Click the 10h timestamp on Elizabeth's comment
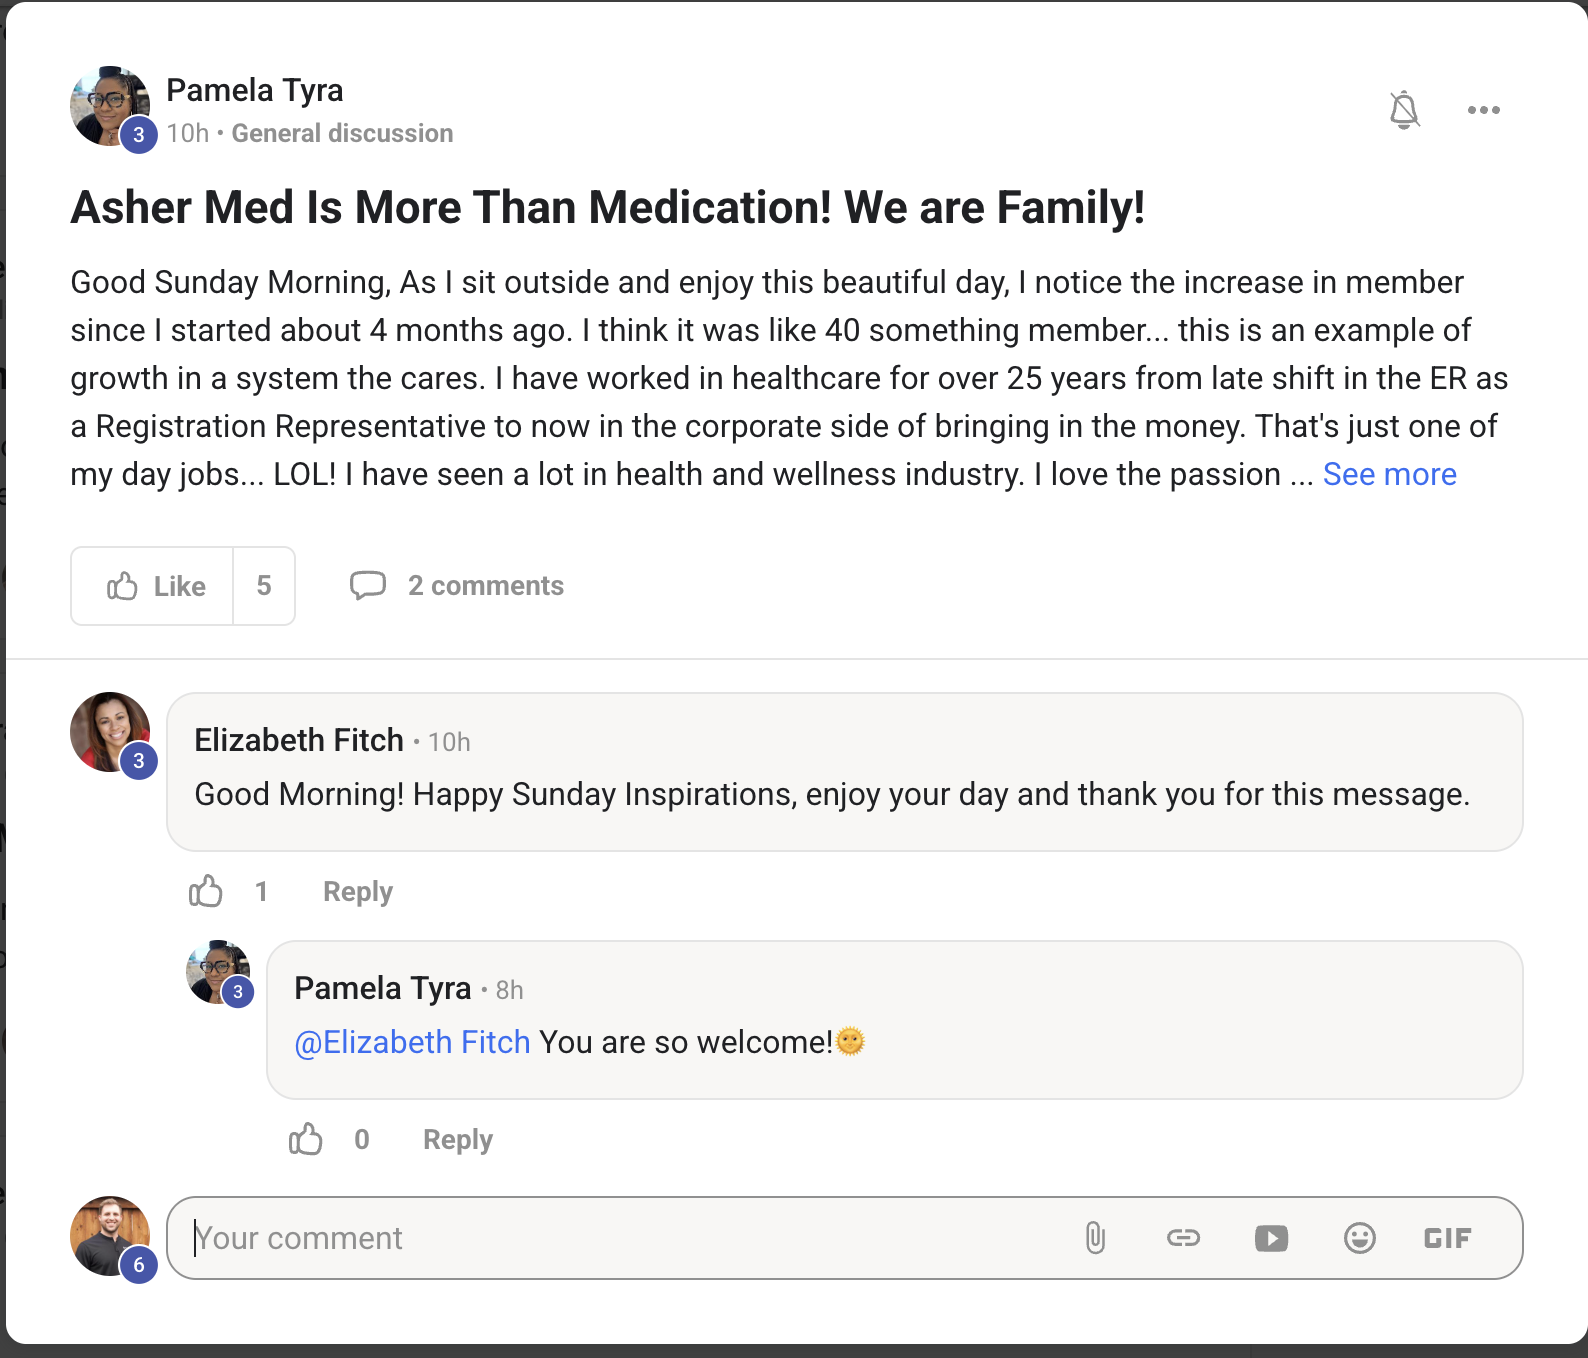This screenshot has height=1358, width=1588. (x=449, y=742)
